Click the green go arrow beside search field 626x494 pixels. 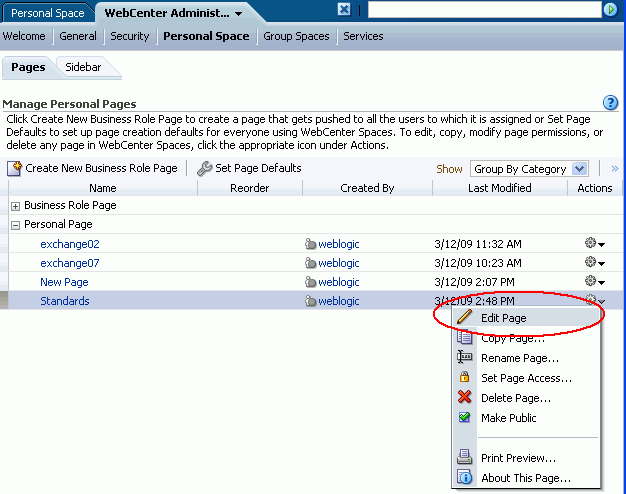pos(610,10)
